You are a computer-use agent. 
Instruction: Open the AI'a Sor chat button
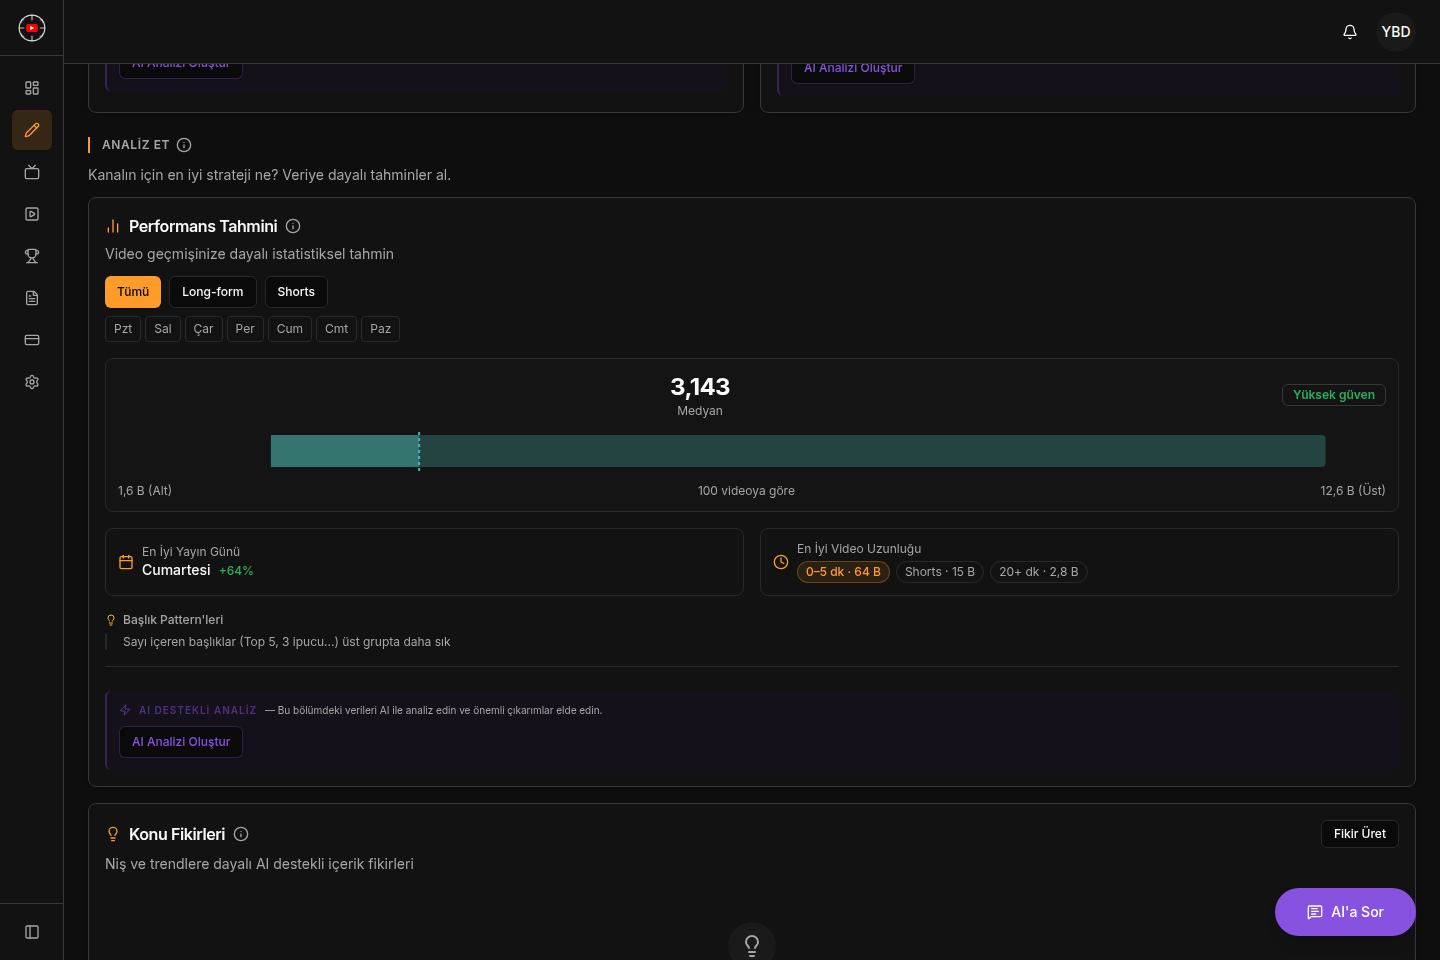coord(1345,912)
